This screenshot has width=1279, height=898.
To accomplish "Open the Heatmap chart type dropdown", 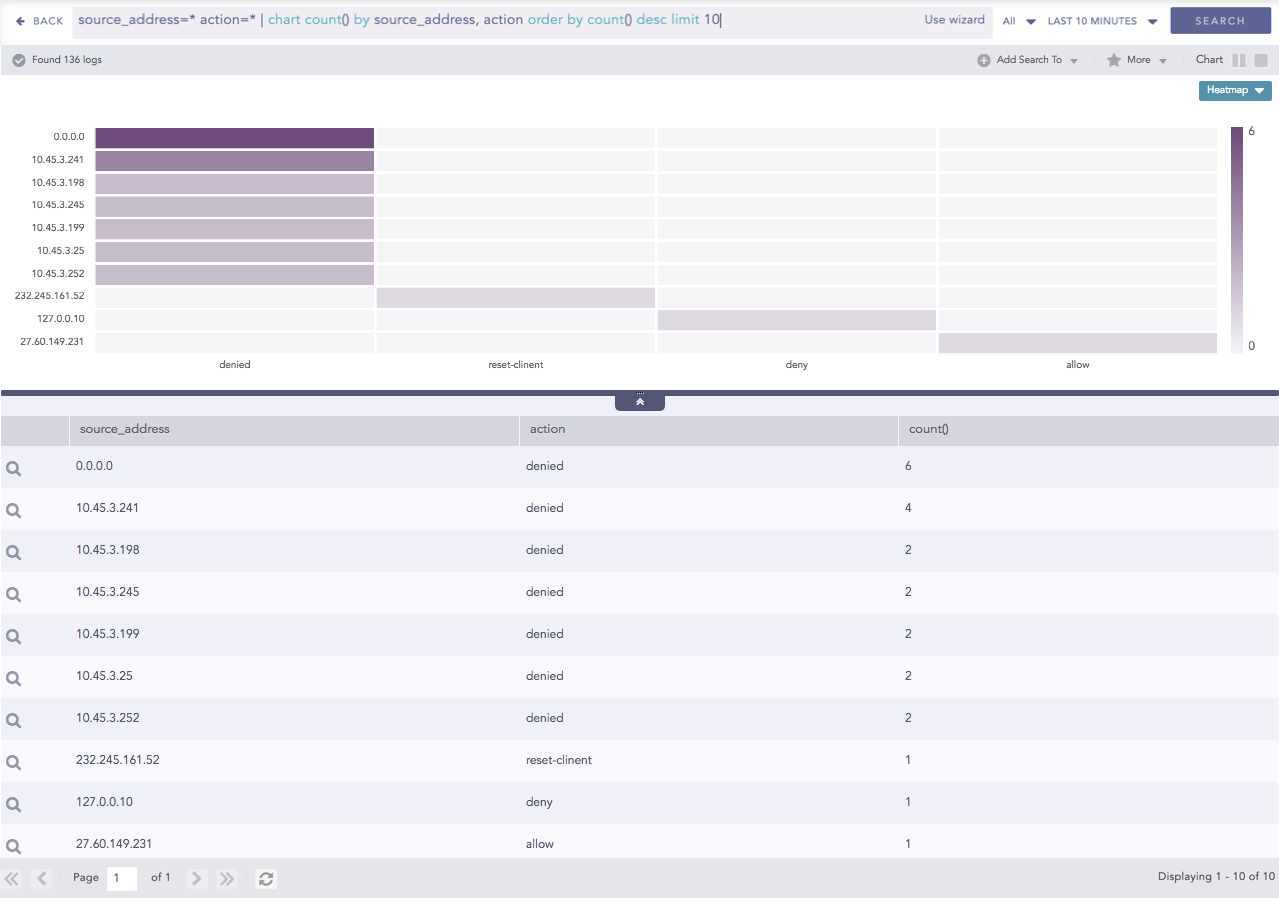I will (x=1234, y=90).
